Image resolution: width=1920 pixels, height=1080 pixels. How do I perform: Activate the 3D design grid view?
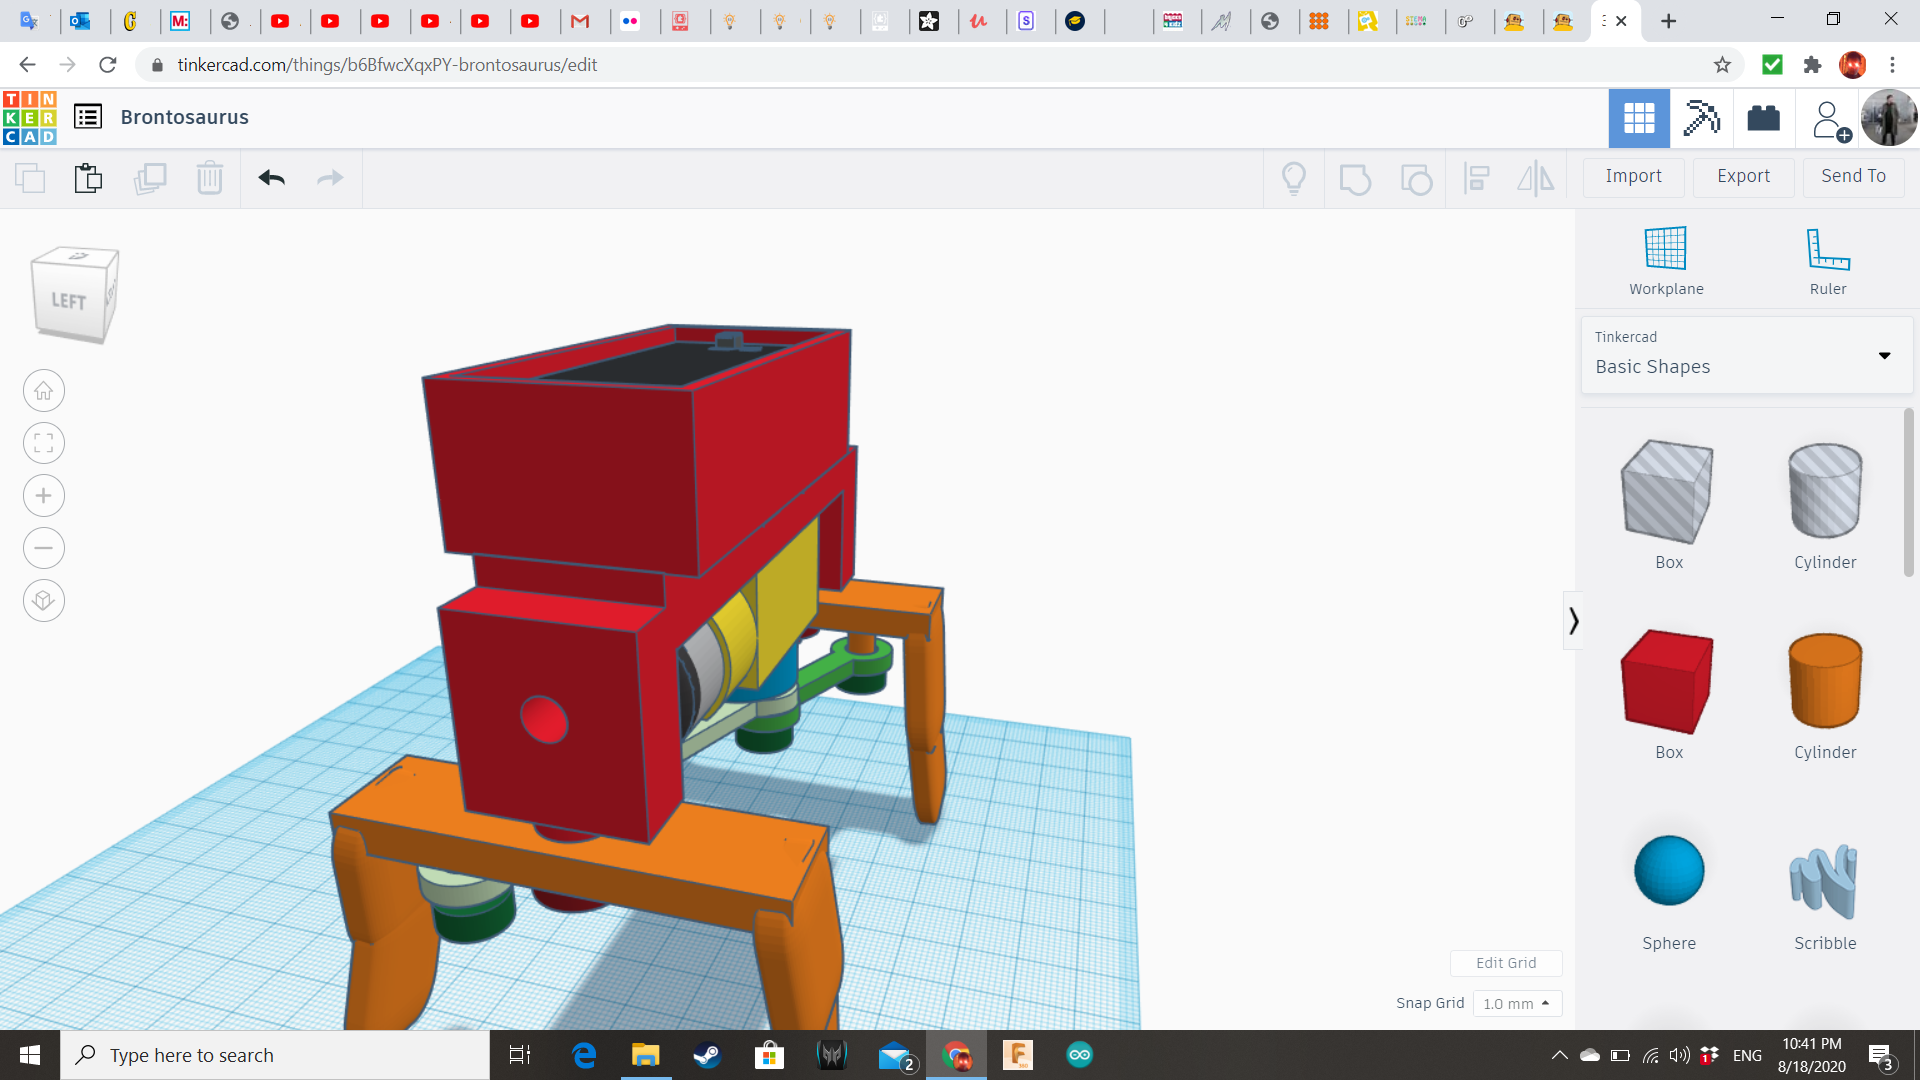click(1639, 118)
